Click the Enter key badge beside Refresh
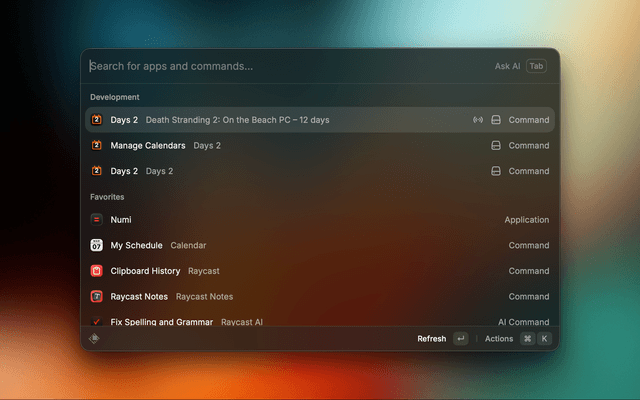The image size is (640, 400). tap(460, 339)
